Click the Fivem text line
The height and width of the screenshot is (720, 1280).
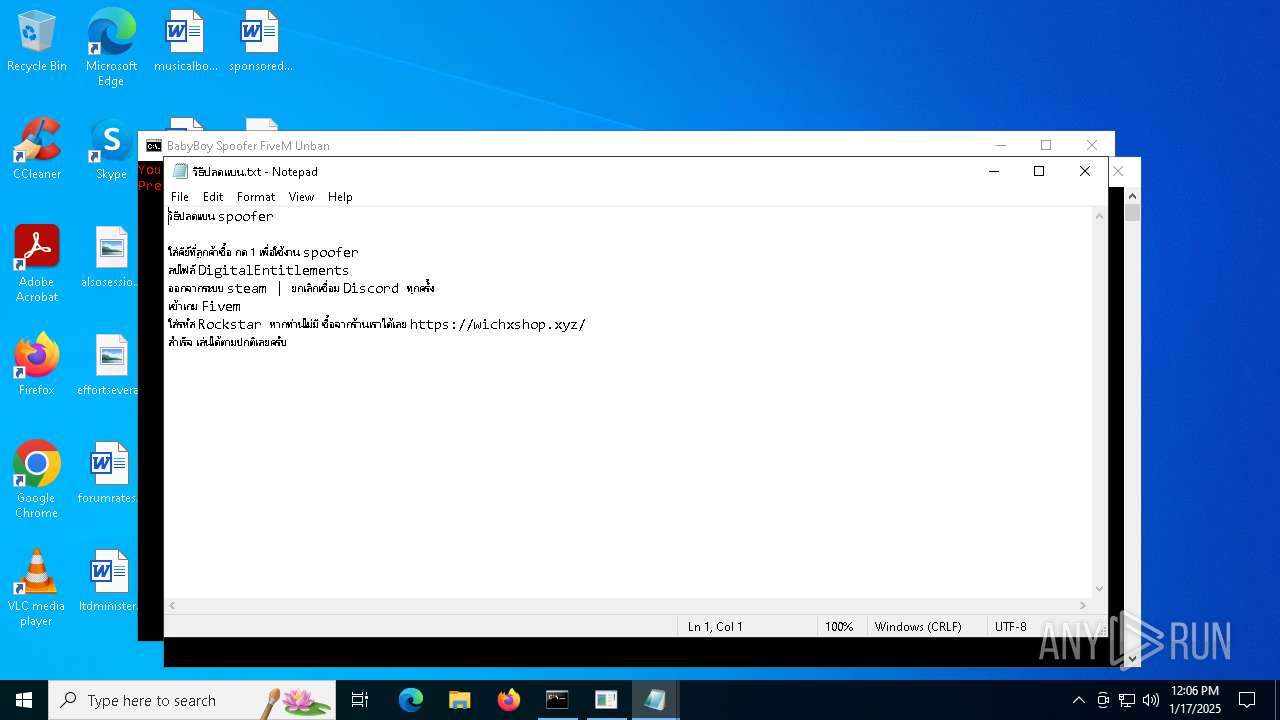(205, 306)
